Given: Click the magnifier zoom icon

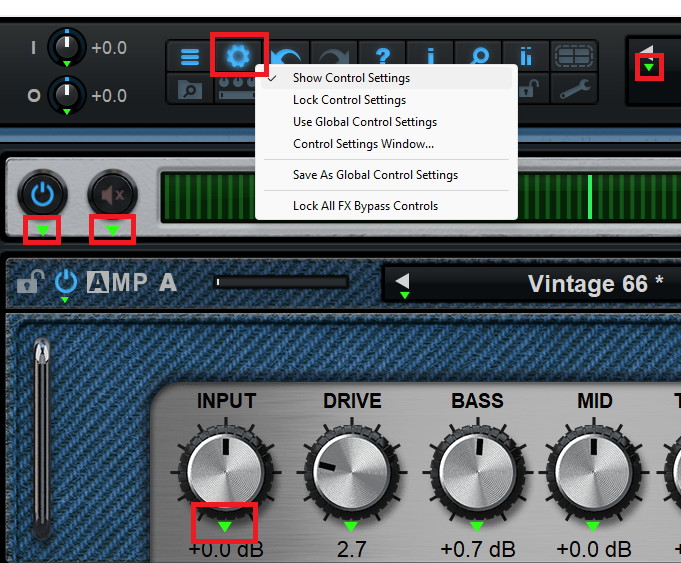Looking at the screenshot, I should (x=479, y=56).
